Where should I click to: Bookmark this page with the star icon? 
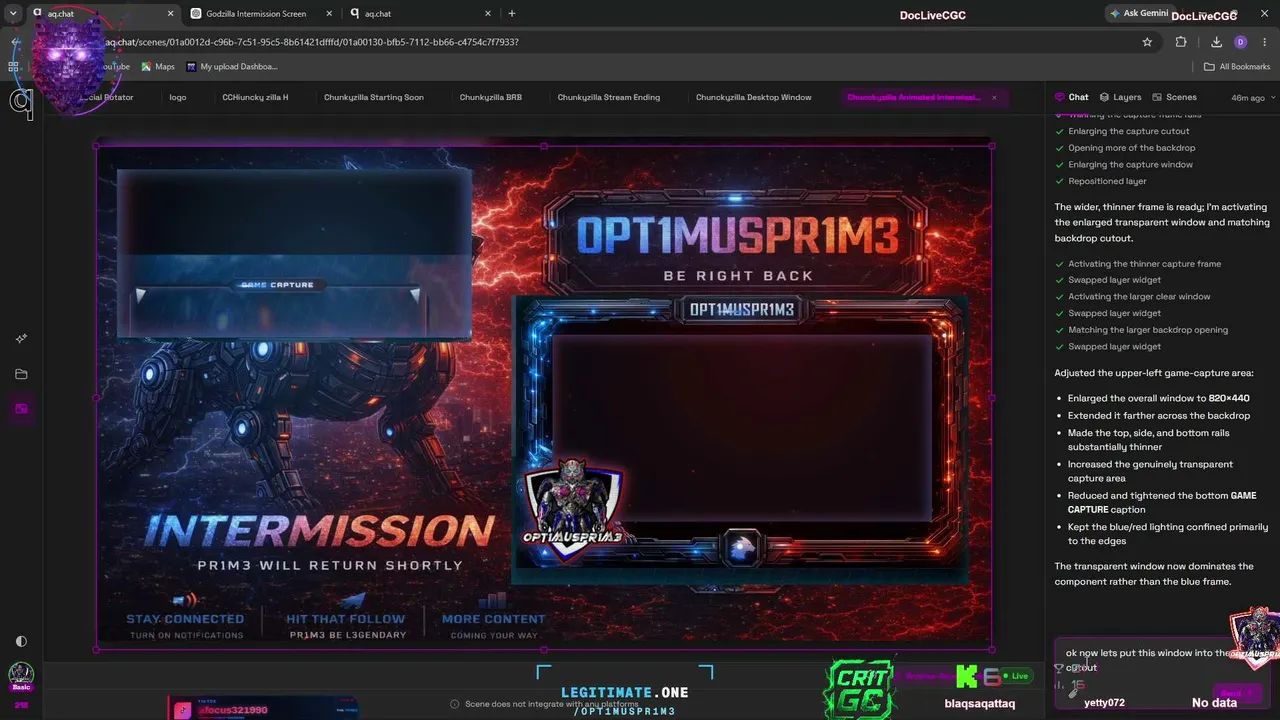tap(1147, 42)
